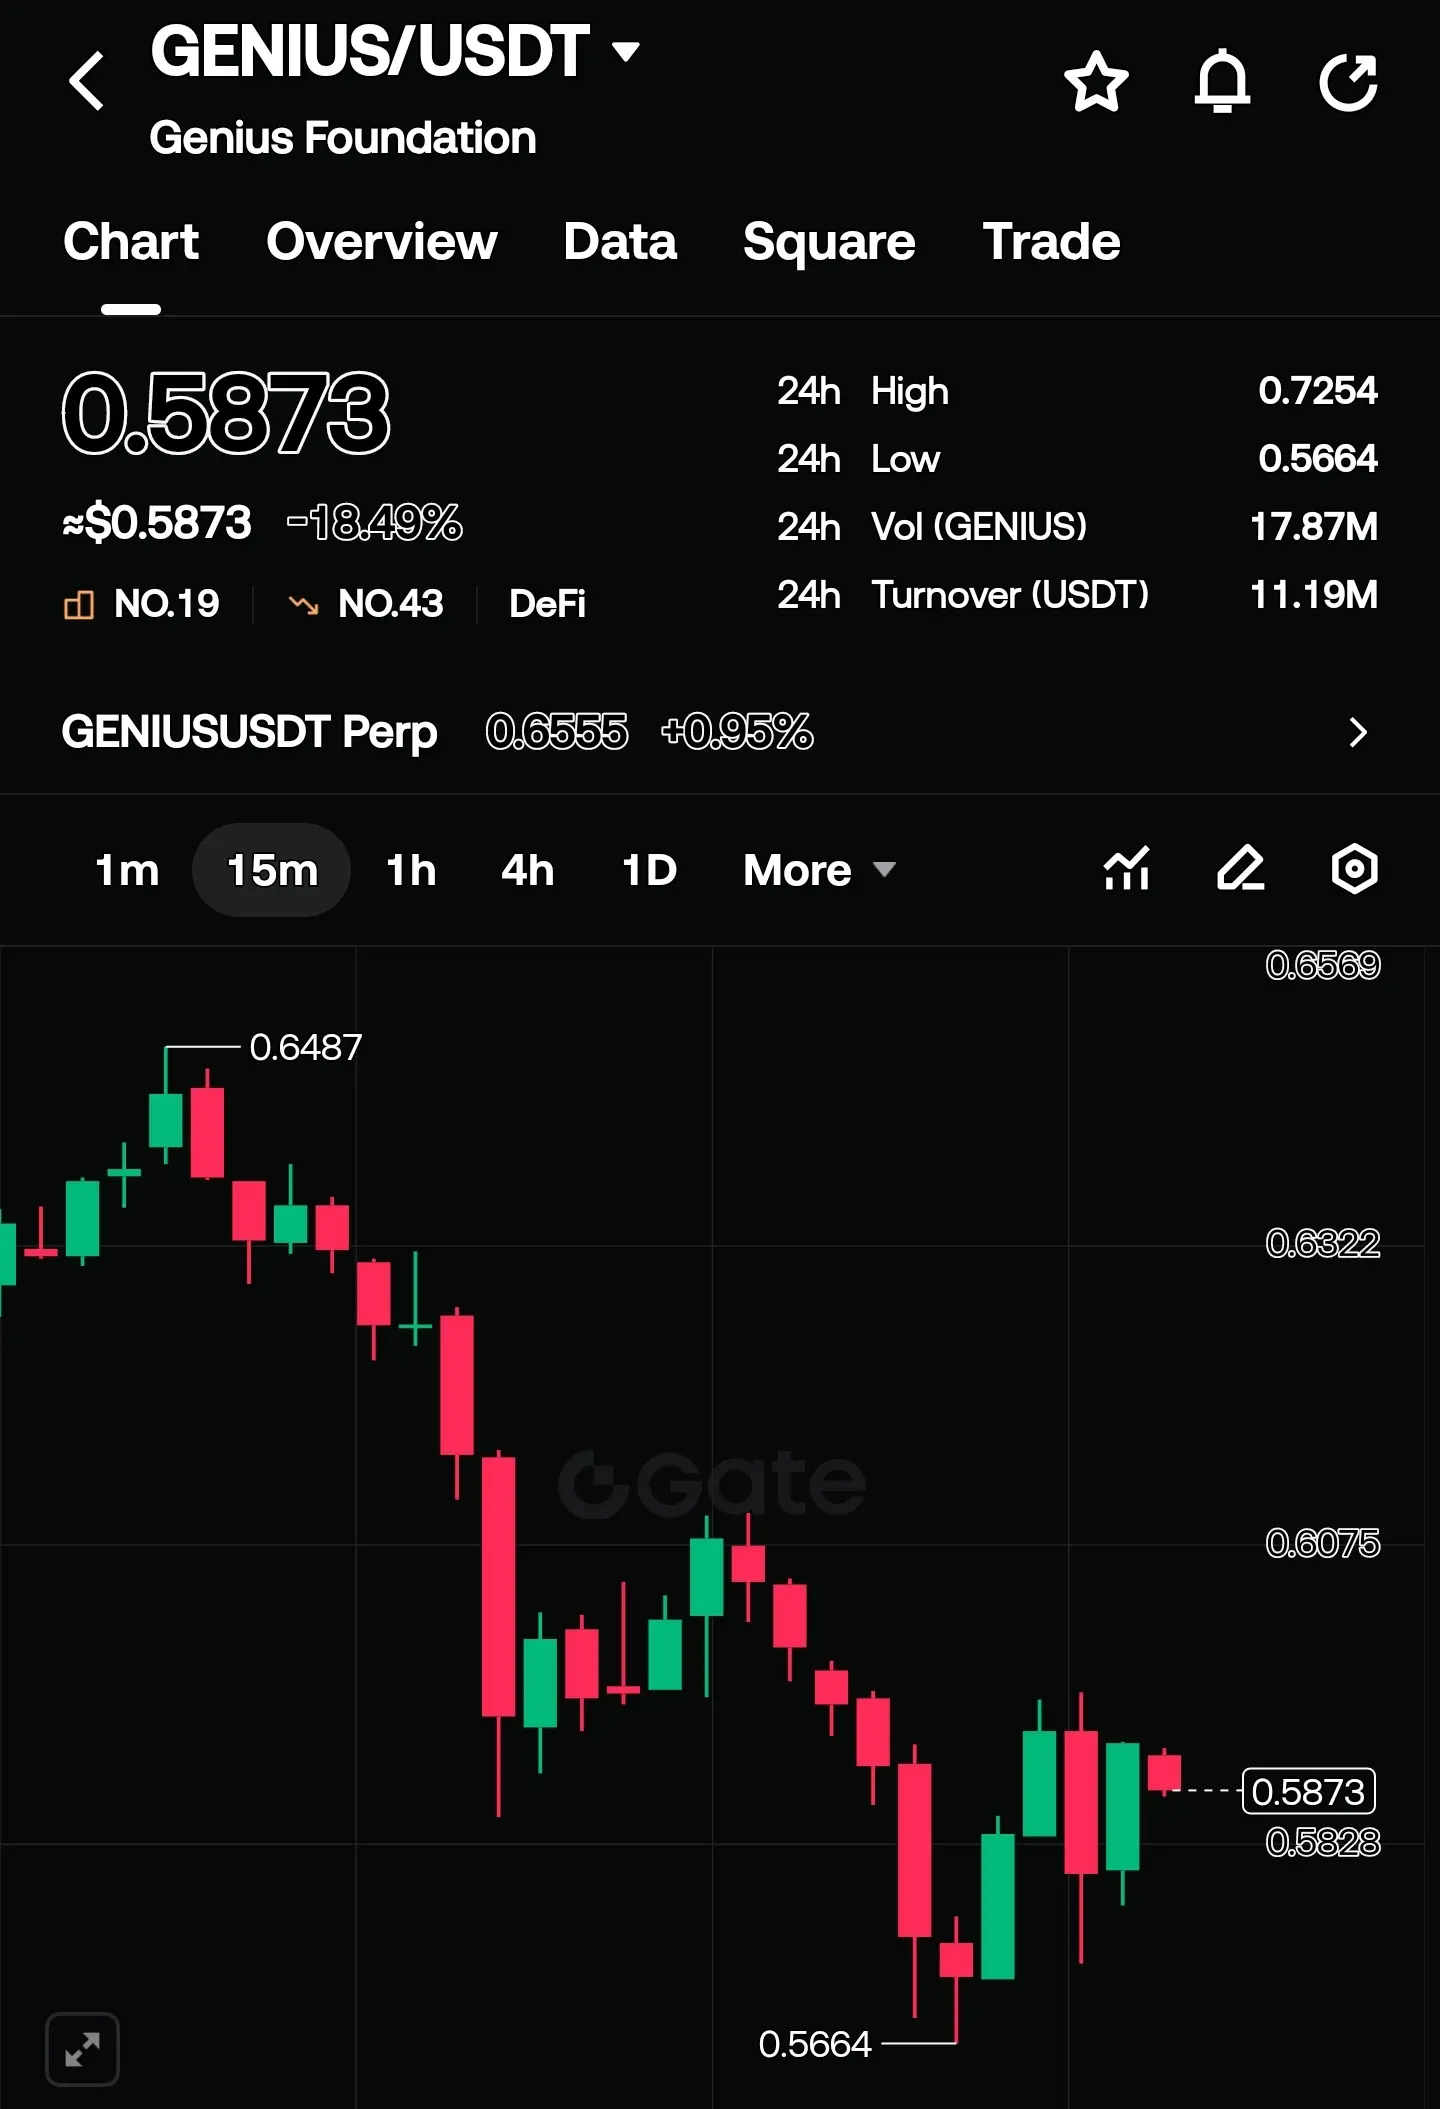
Task: Share the chart via share icon
Action: pos(1348,81)
